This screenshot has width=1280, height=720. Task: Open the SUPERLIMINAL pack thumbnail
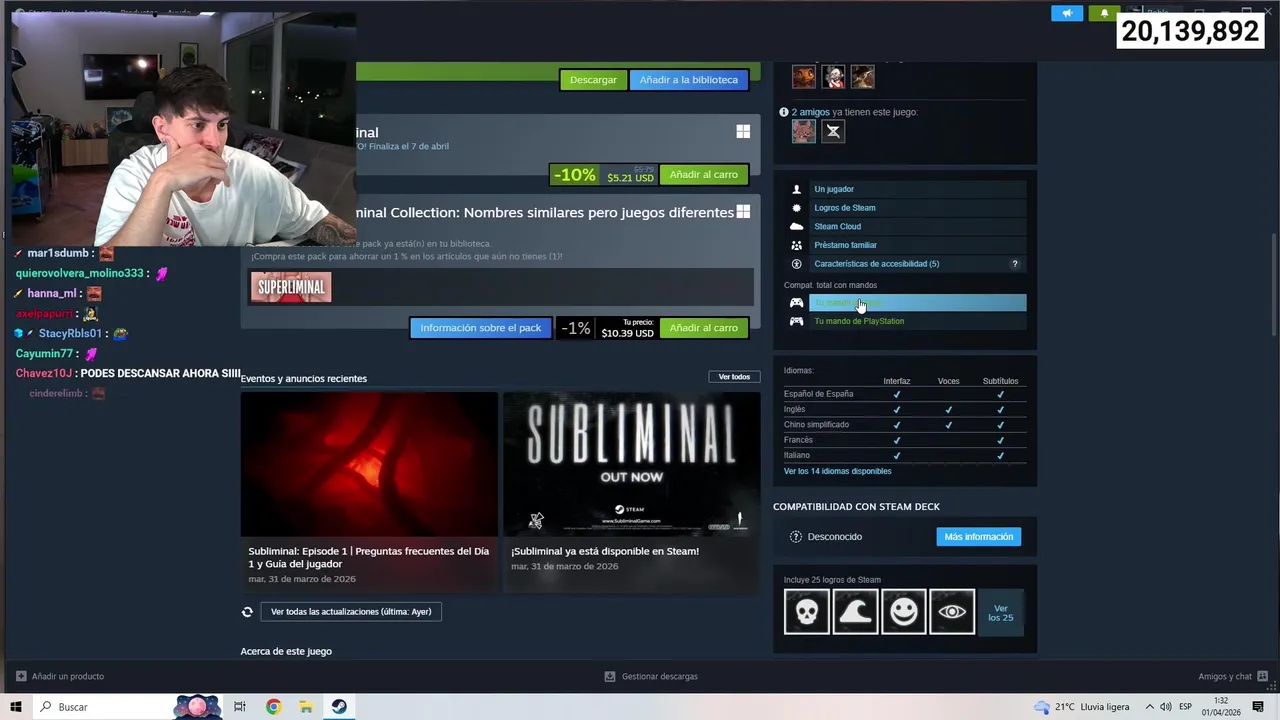tap(291, 288)
